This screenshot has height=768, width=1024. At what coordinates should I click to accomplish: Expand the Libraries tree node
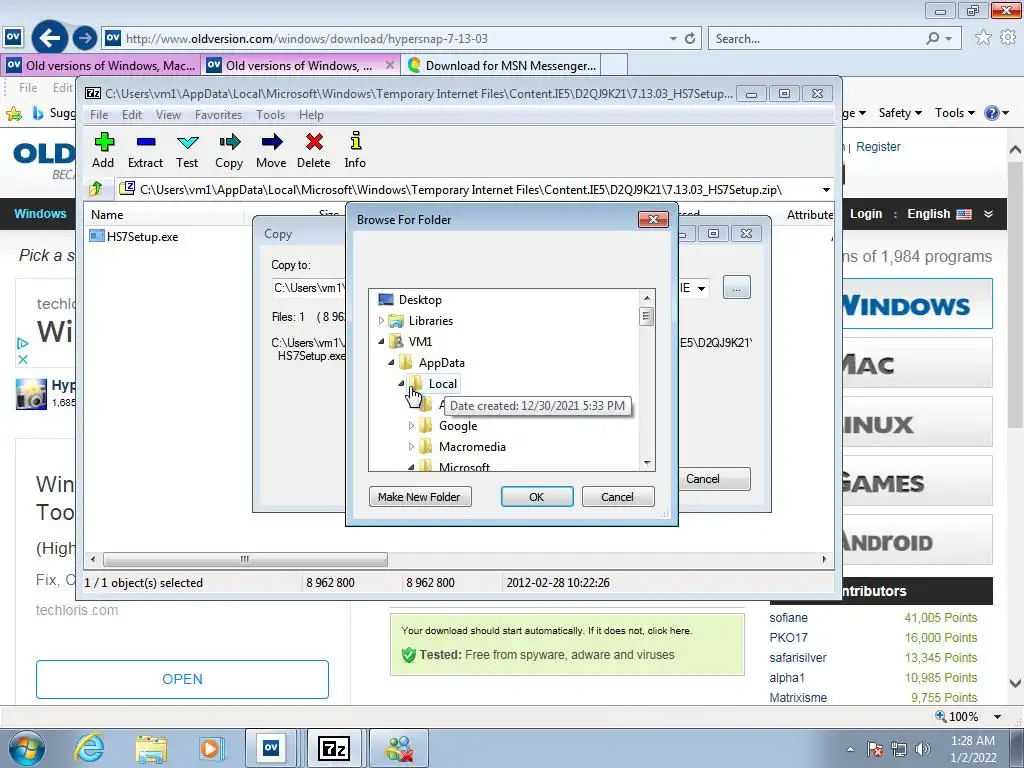point(381,321)
